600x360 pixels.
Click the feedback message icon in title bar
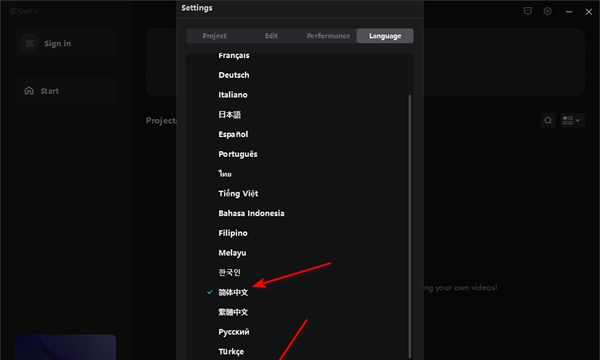528,11
